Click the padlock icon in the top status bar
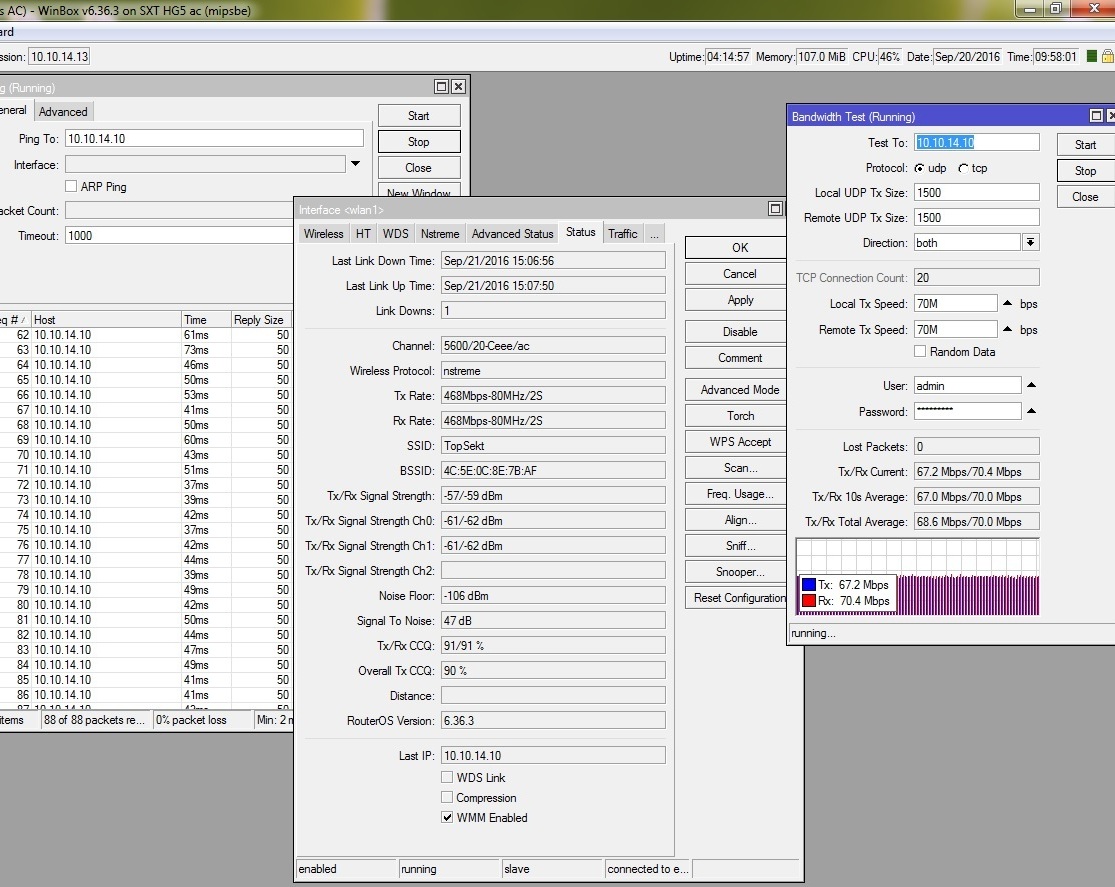 click(x=1108, y=56)
